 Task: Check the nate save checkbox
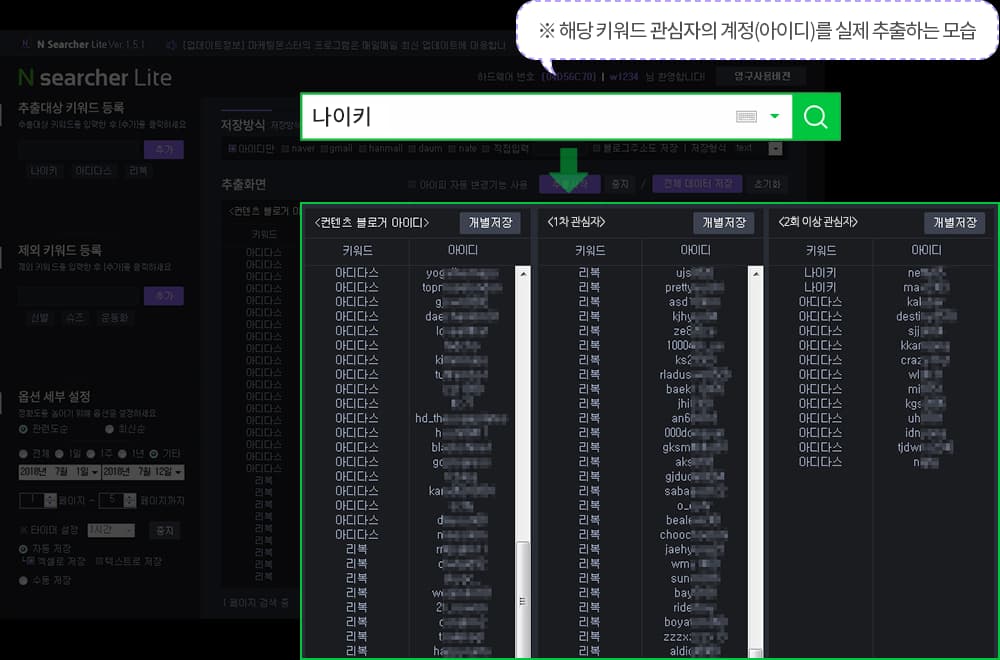coord(452,148)
